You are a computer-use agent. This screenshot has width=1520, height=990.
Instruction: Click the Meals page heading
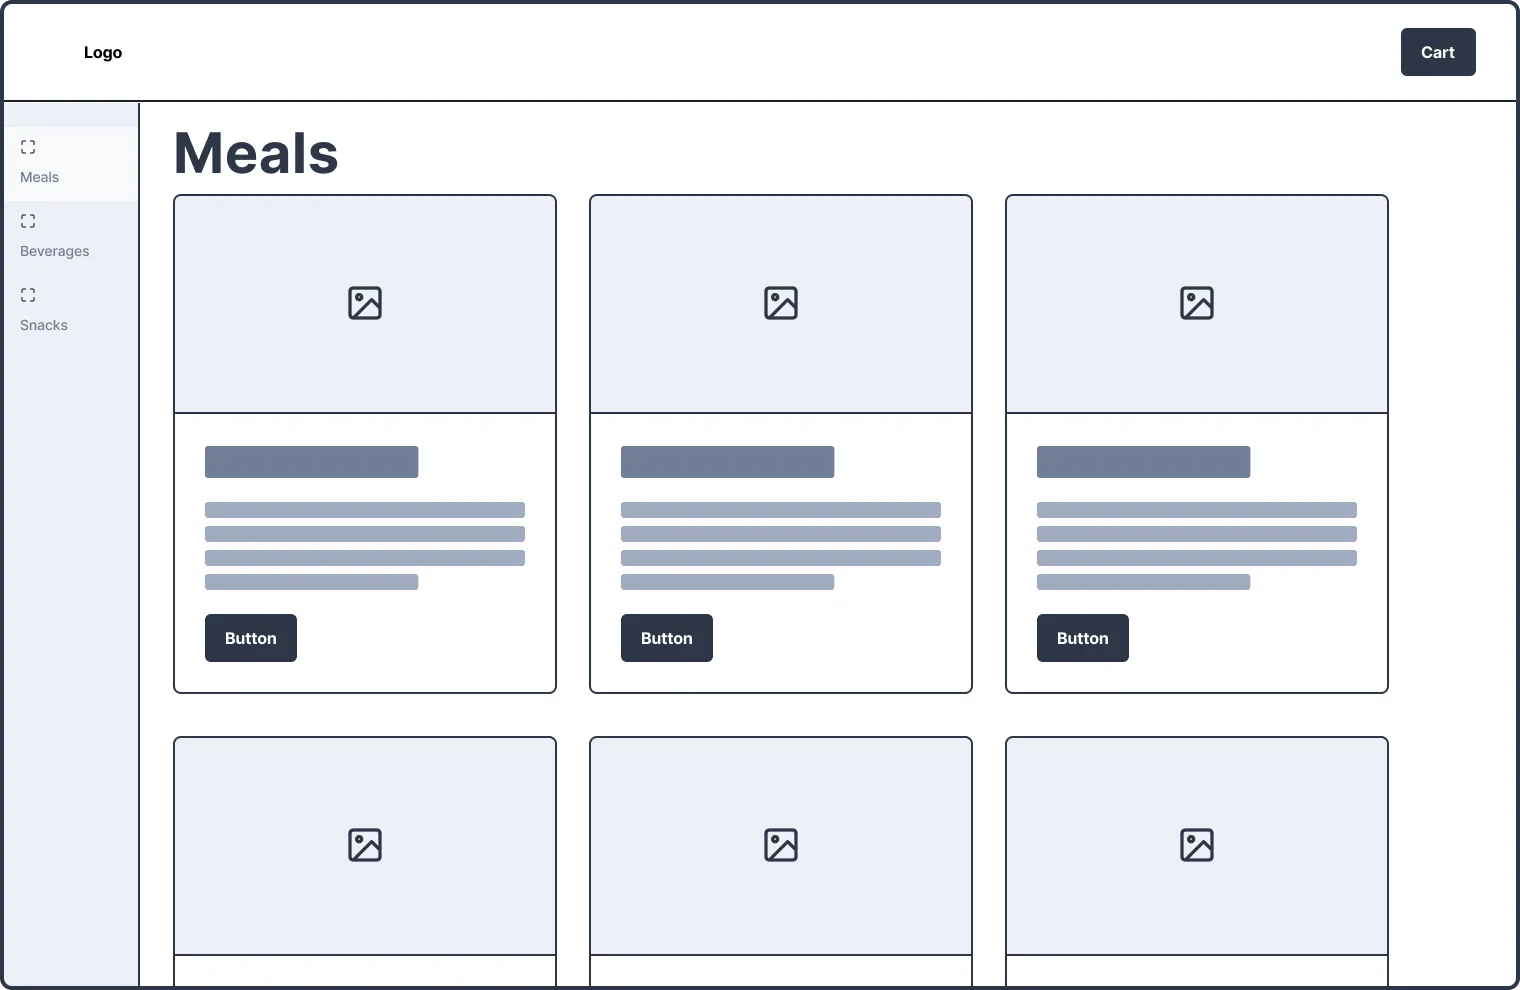[x=255, y=152]
